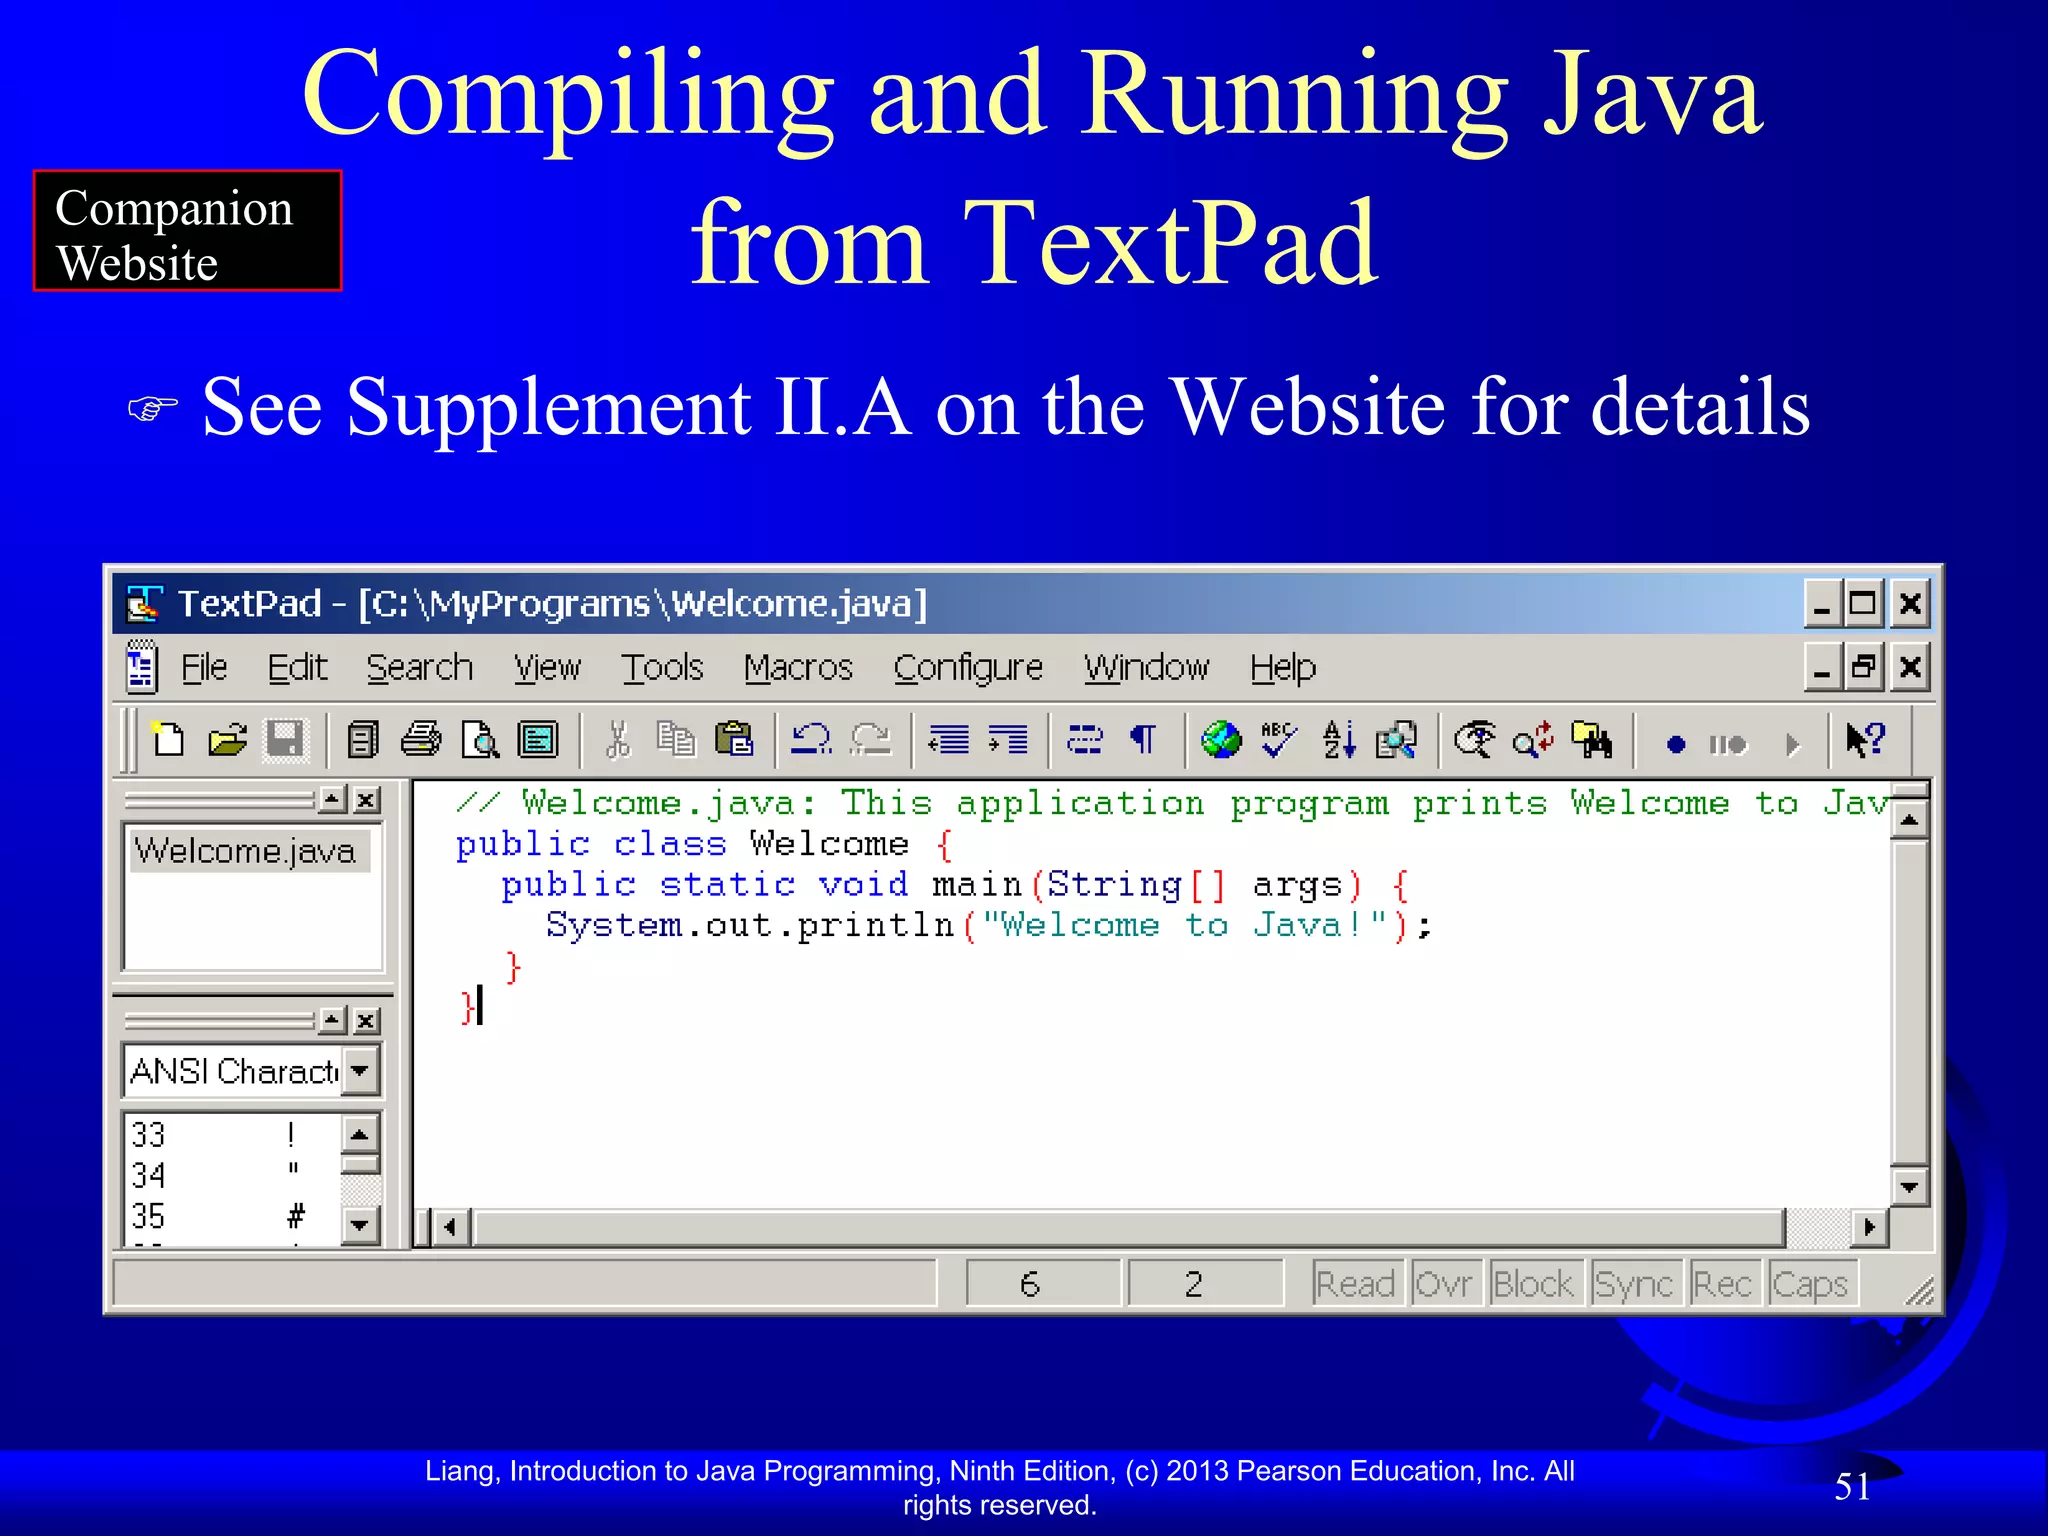The height and width of the screenshot is (1536, 2048).
Task: Click editor horizontal scroll left arrow
Action: [x=450, y=1227]
